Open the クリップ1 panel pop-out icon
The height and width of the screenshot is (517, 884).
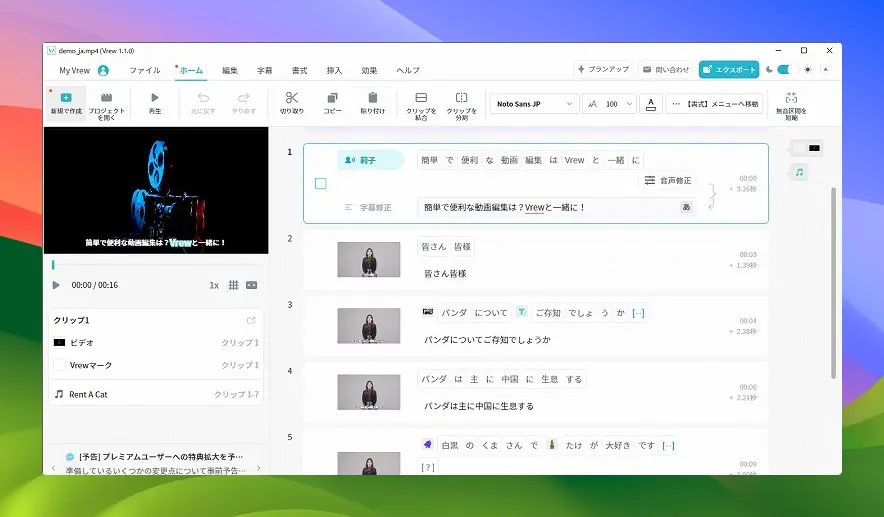251,320
